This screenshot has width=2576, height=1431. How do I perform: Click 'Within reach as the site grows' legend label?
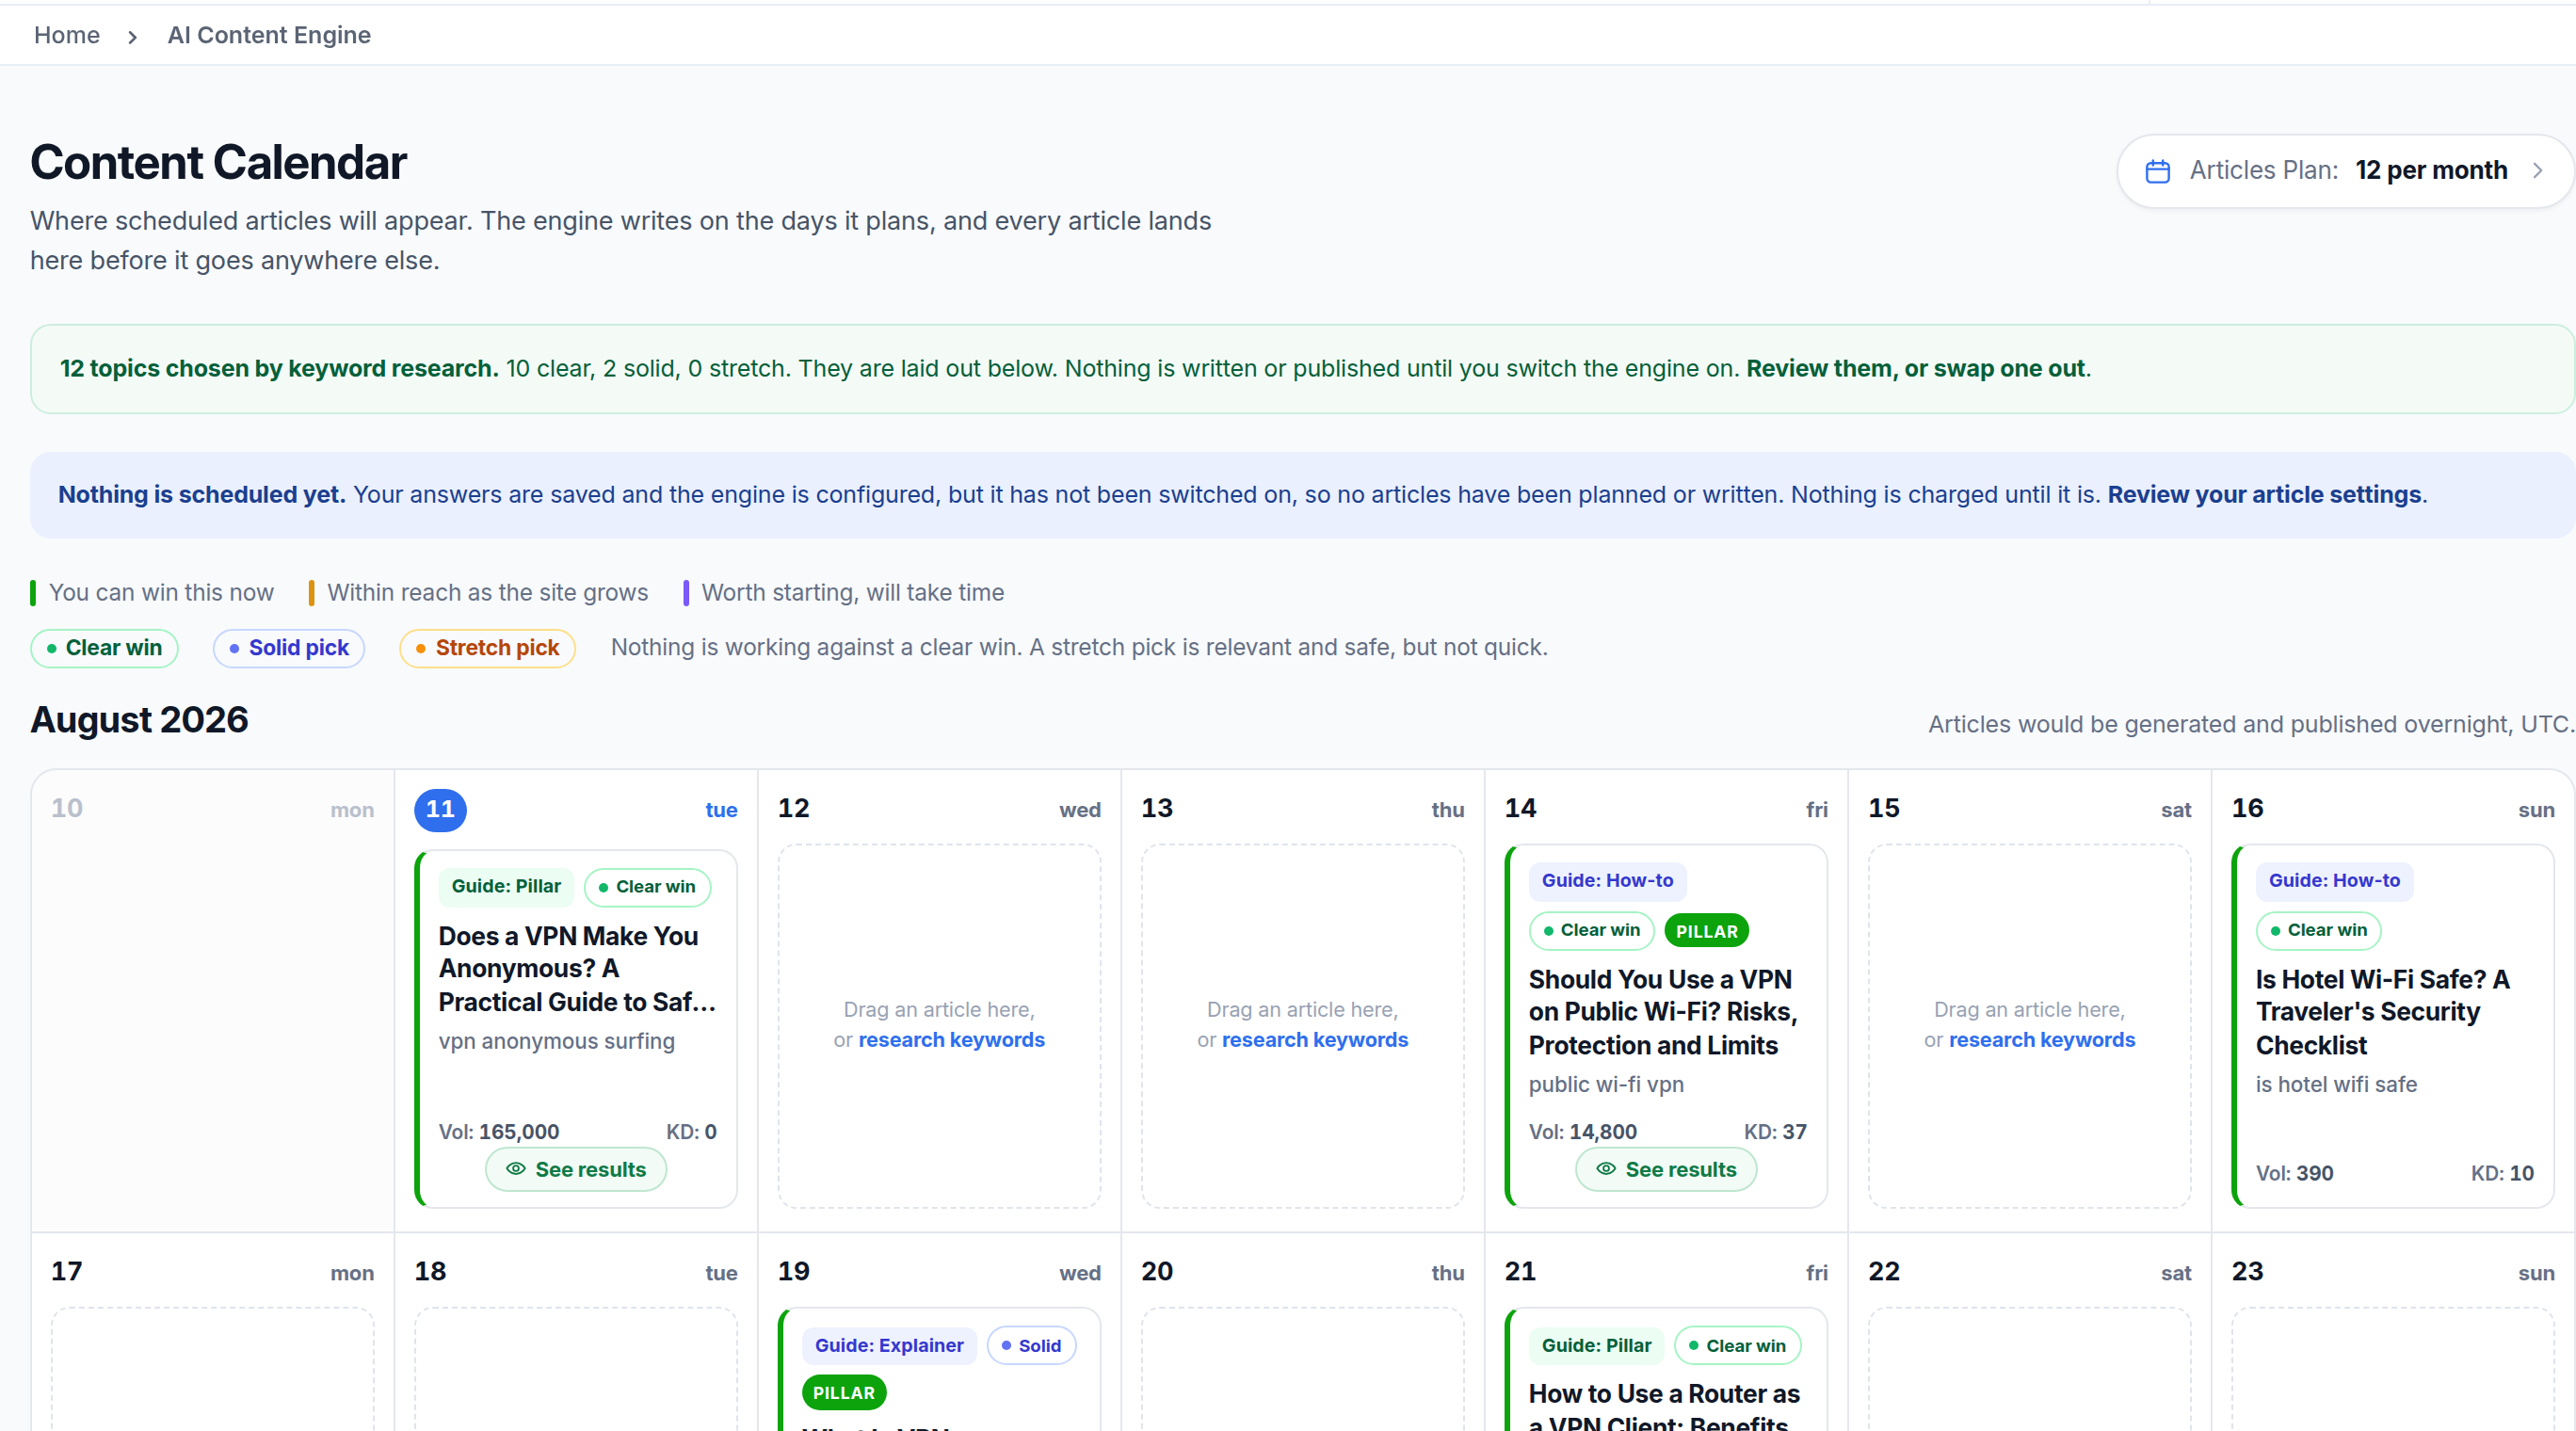(x=488, y=593)
